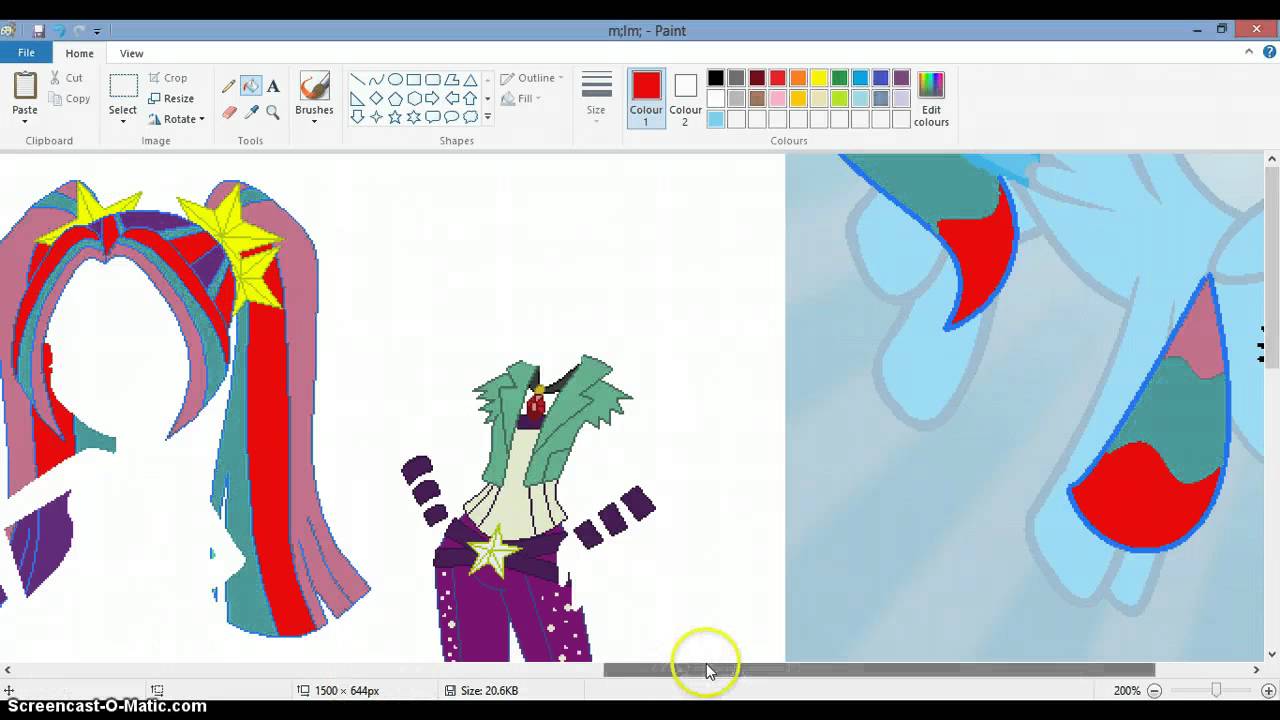This screenshot has width=1280, height=720.
Task: Expand the Brushes dropdown
Action: [314, 121]
